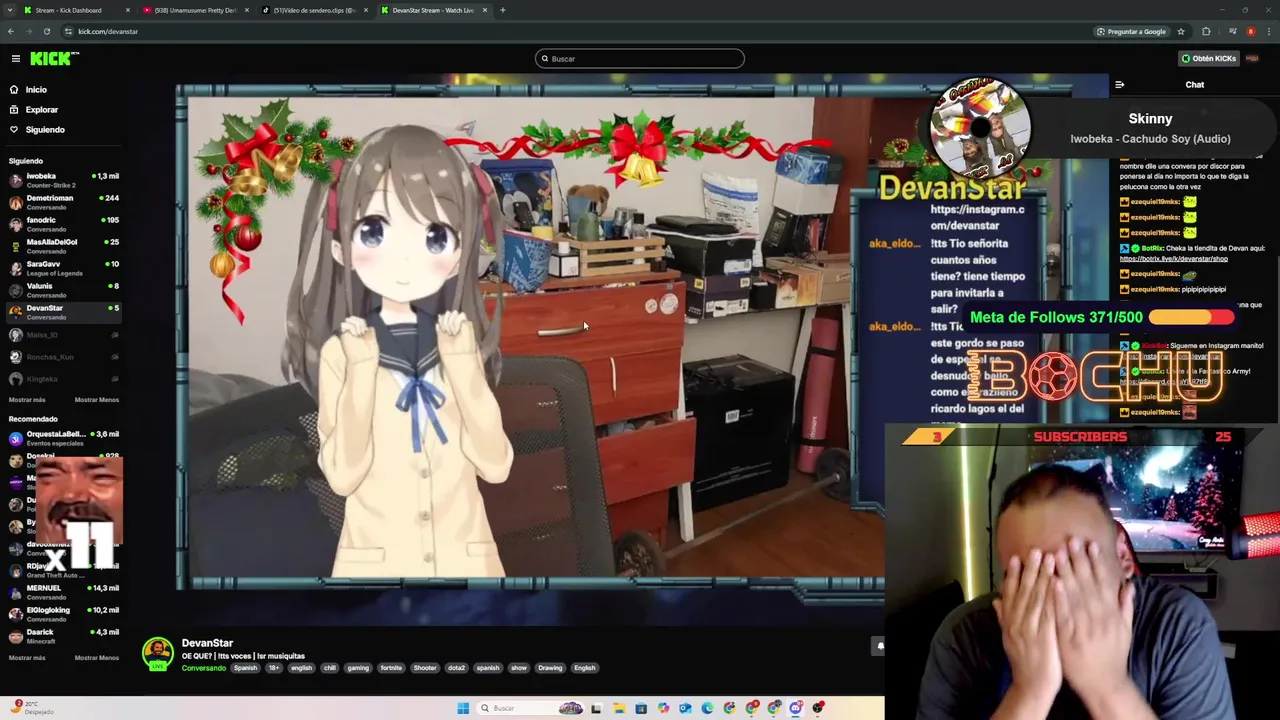This screenshot has width=1280, height=720.
Task: Click browser back arrow
Action: [x=11, y=31]
